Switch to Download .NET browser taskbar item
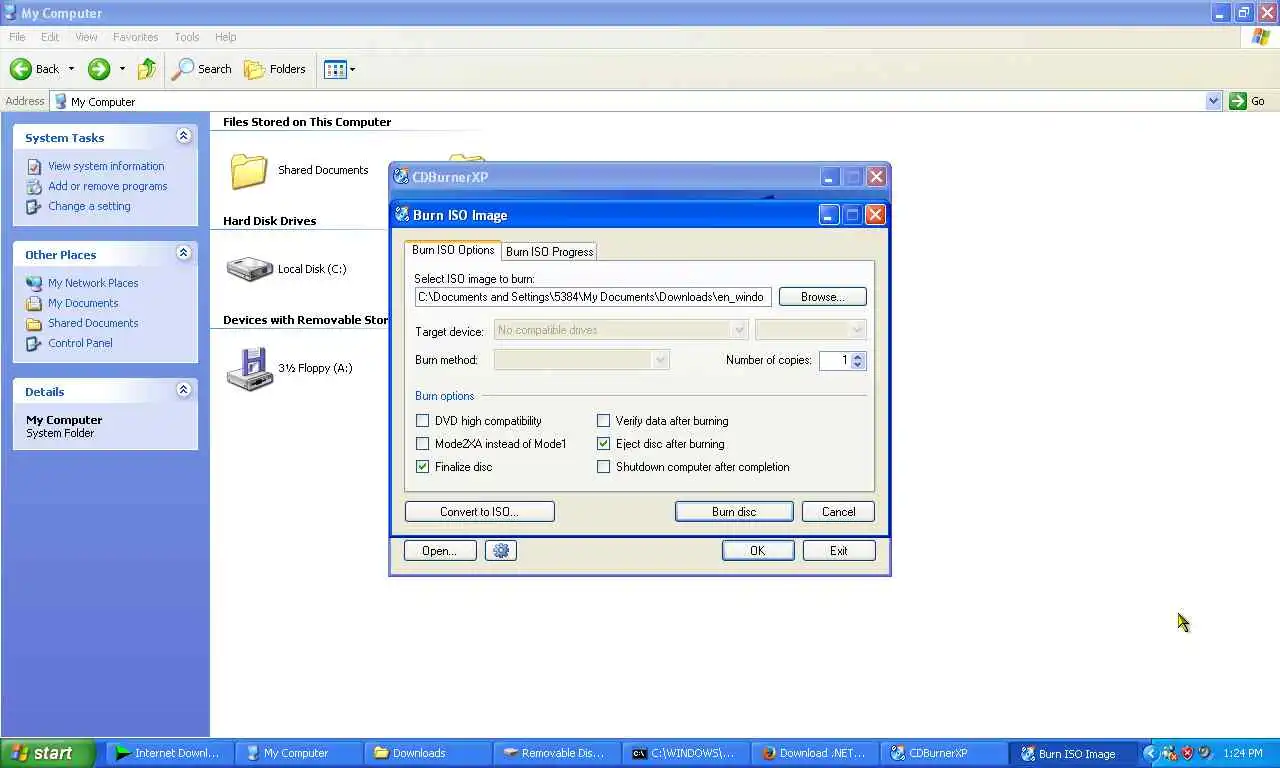This screenshot has width=1280, height=768. [x=815, y=753]
